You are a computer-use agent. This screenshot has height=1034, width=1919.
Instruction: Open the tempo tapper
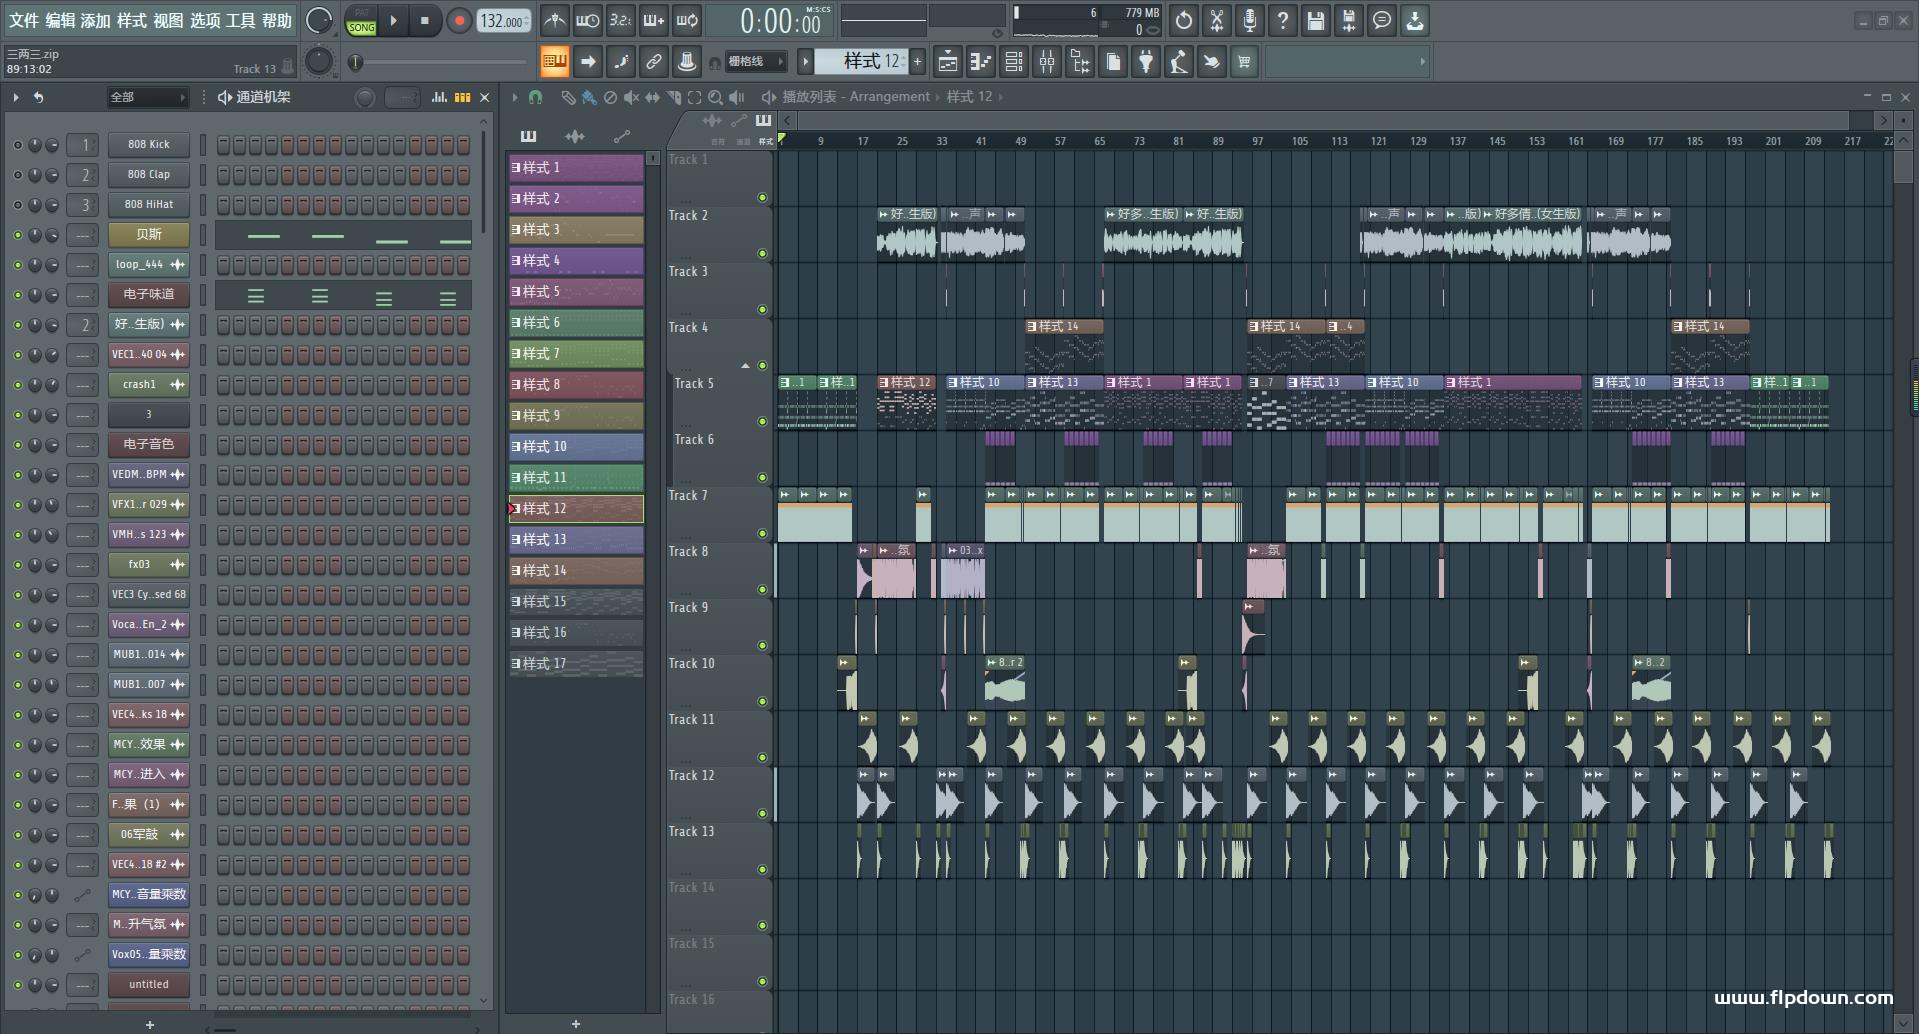(x=1178, y=62)
